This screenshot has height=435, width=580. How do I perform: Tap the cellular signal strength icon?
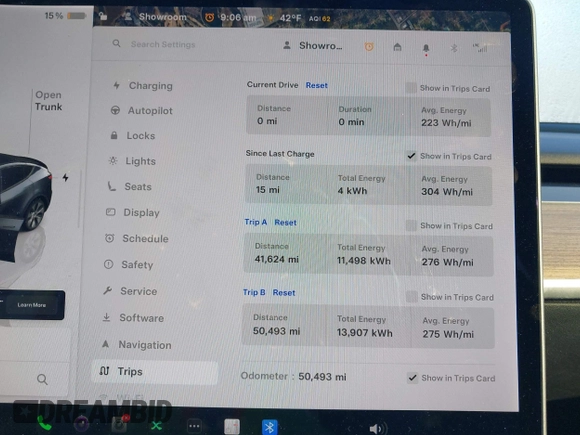point(480,47)
